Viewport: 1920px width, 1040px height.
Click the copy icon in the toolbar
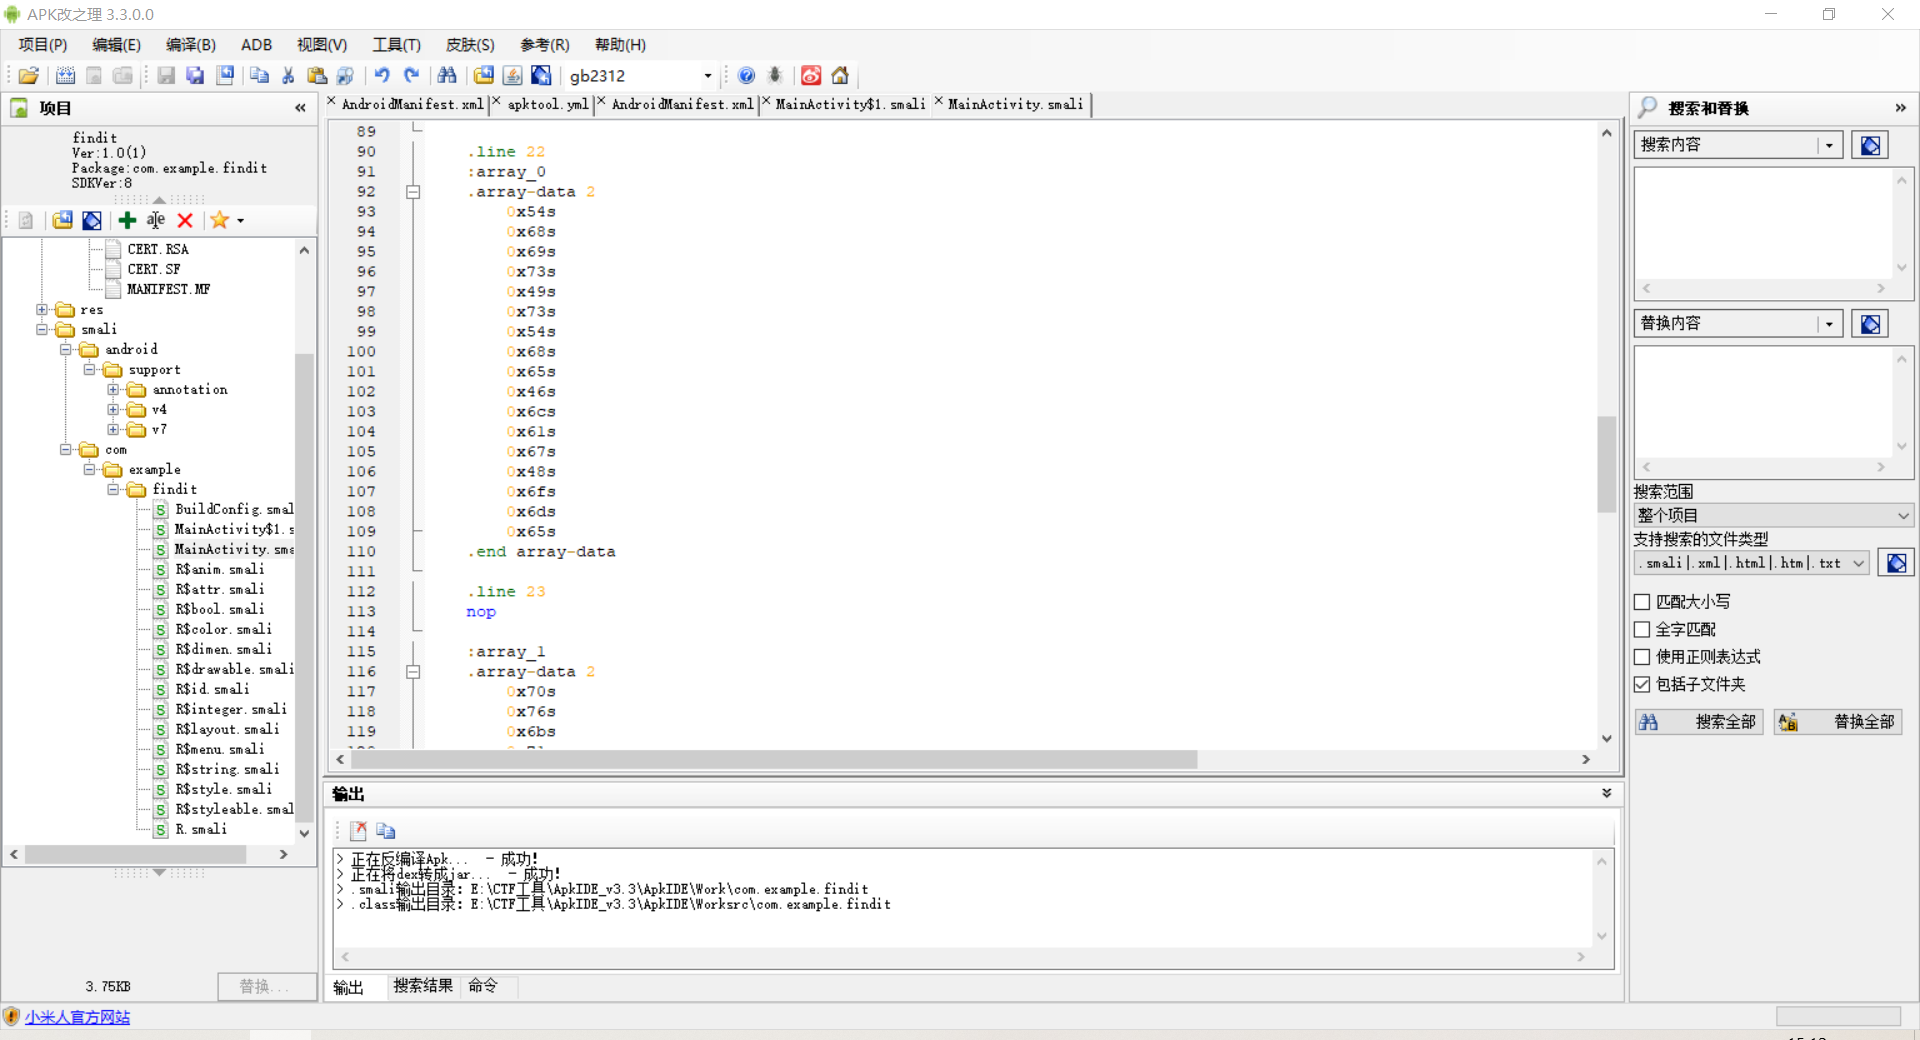click(258, 75)
